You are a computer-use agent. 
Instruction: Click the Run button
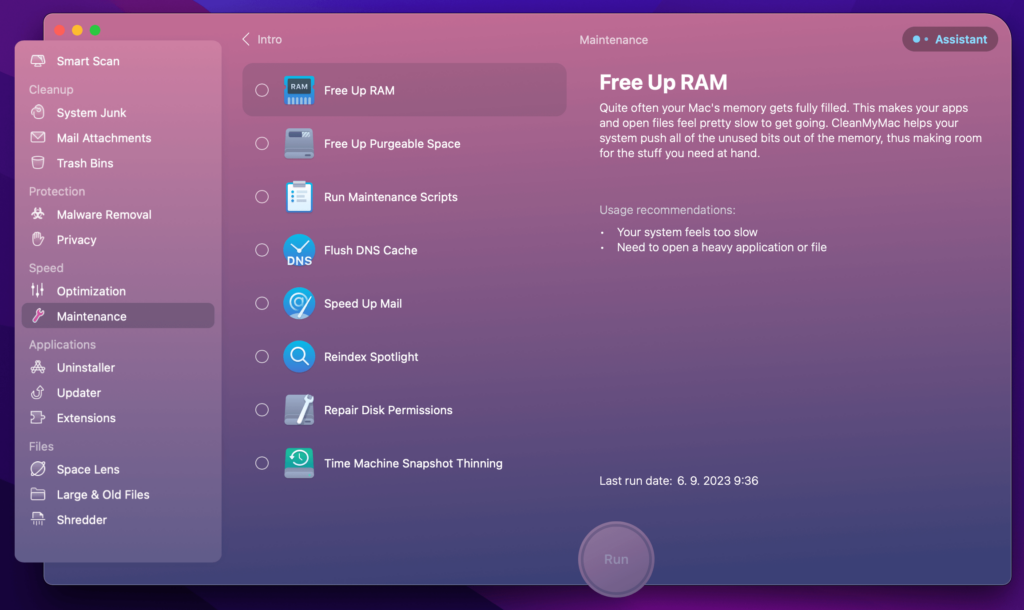(x=616, y=559)
